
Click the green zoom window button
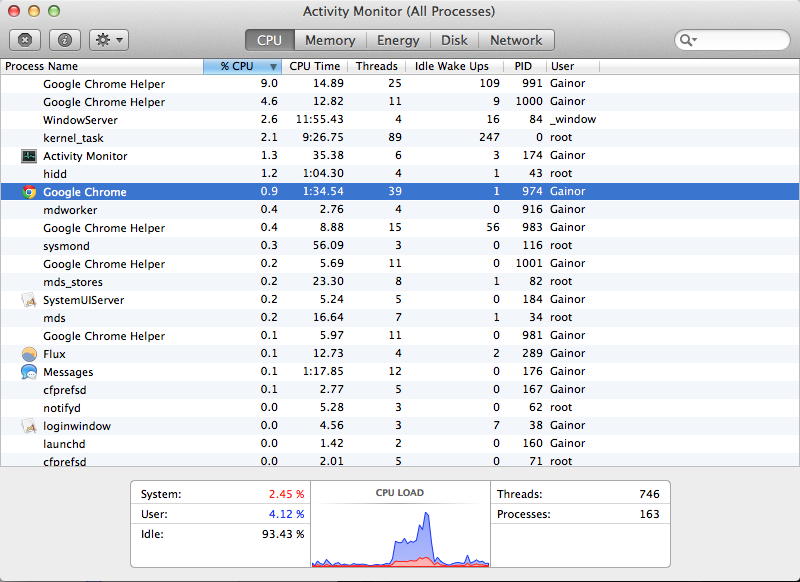pos(54,11)
